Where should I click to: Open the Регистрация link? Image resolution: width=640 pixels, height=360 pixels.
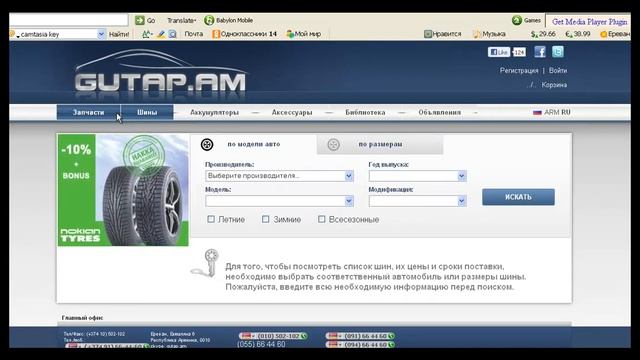click(519, 71)
